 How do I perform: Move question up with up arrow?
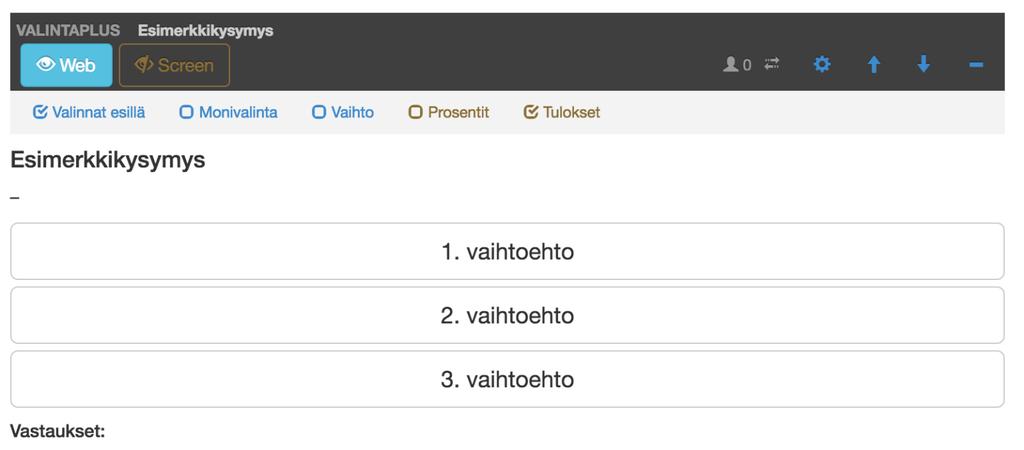click(874, 64)
